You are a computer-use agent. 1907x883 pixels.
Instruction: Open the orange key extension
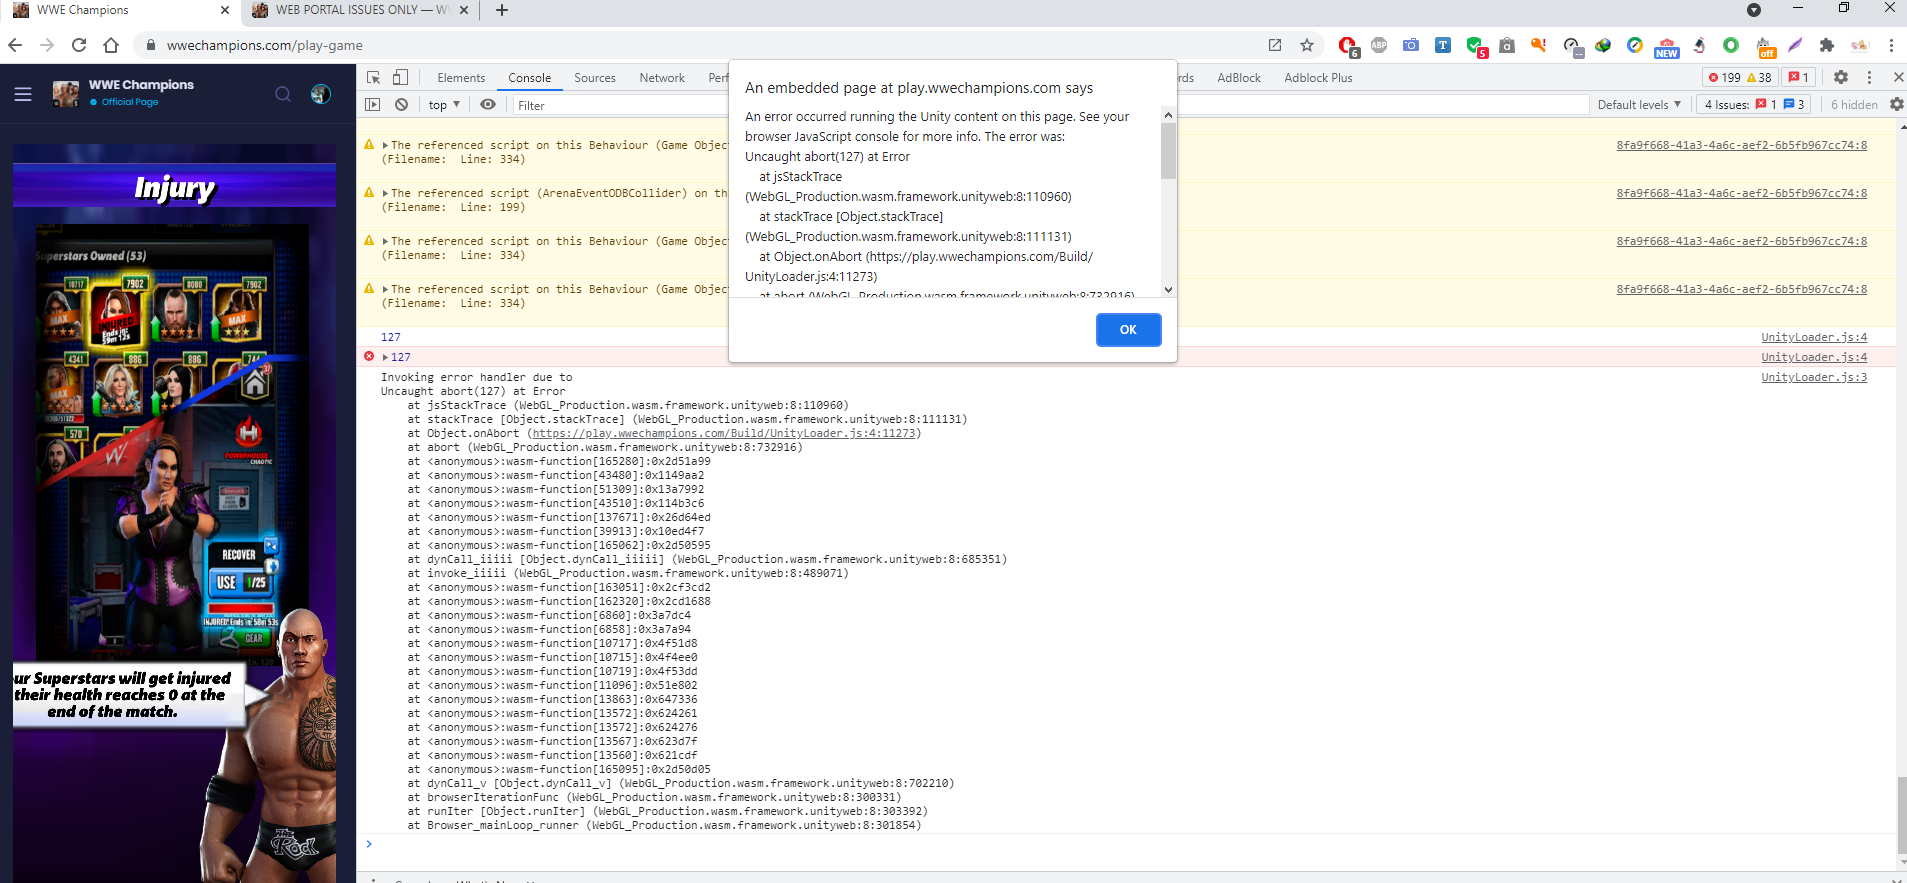point(1539,45)
